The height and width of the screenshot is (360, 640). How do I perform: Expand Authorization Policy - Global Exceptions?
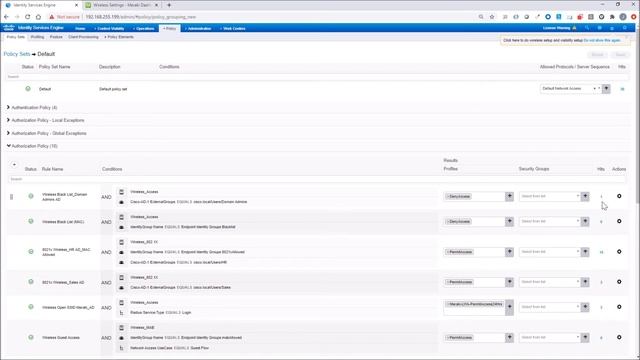click(8, 133)
